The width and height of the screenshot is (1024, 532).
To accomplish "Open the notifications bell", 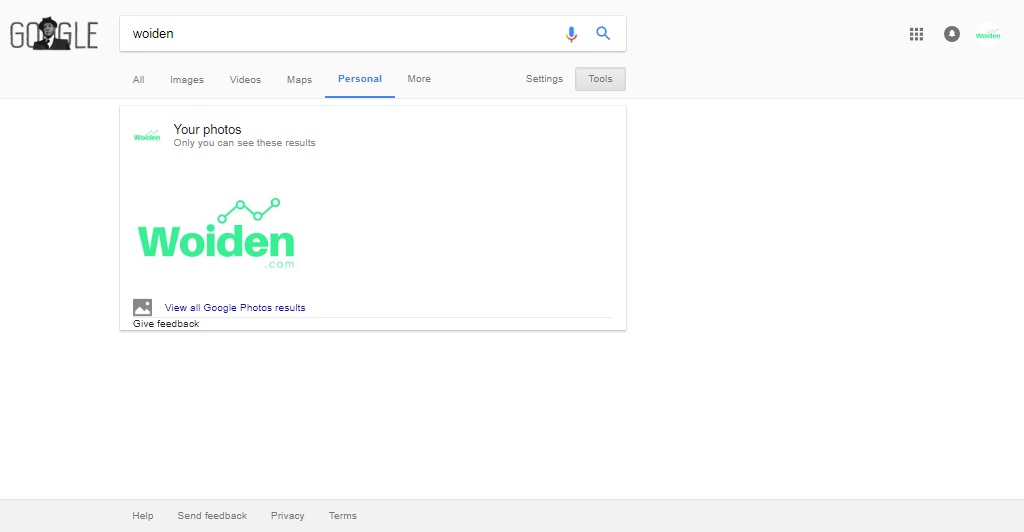I will click(x=952, y=34).
